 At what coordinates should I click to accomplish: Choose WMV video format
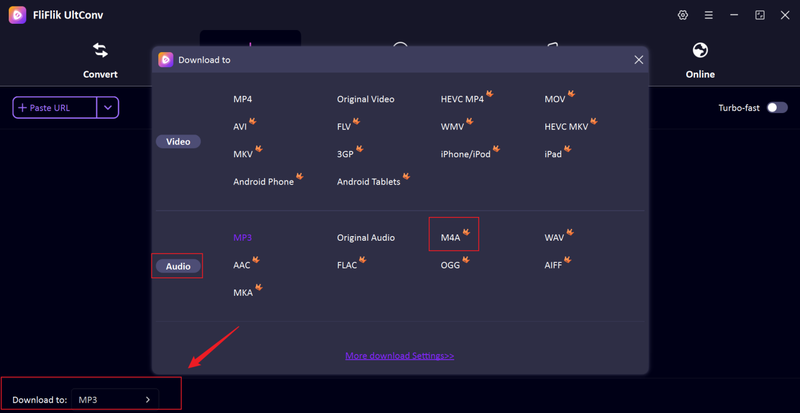tap(453, 127)
